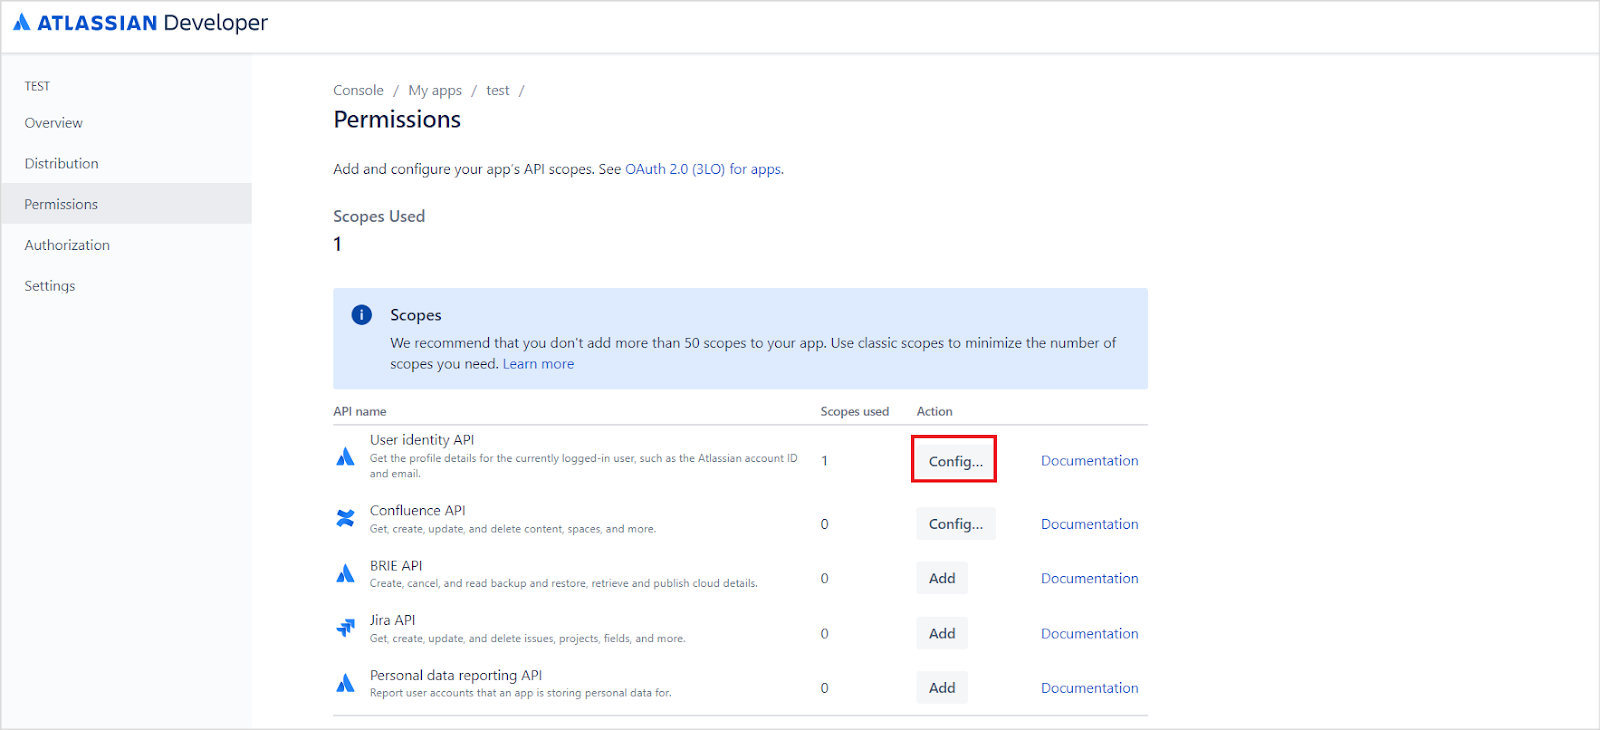Add the Jira API
The height and width of the screenshot is (730, 1600).
click(942, 633)
